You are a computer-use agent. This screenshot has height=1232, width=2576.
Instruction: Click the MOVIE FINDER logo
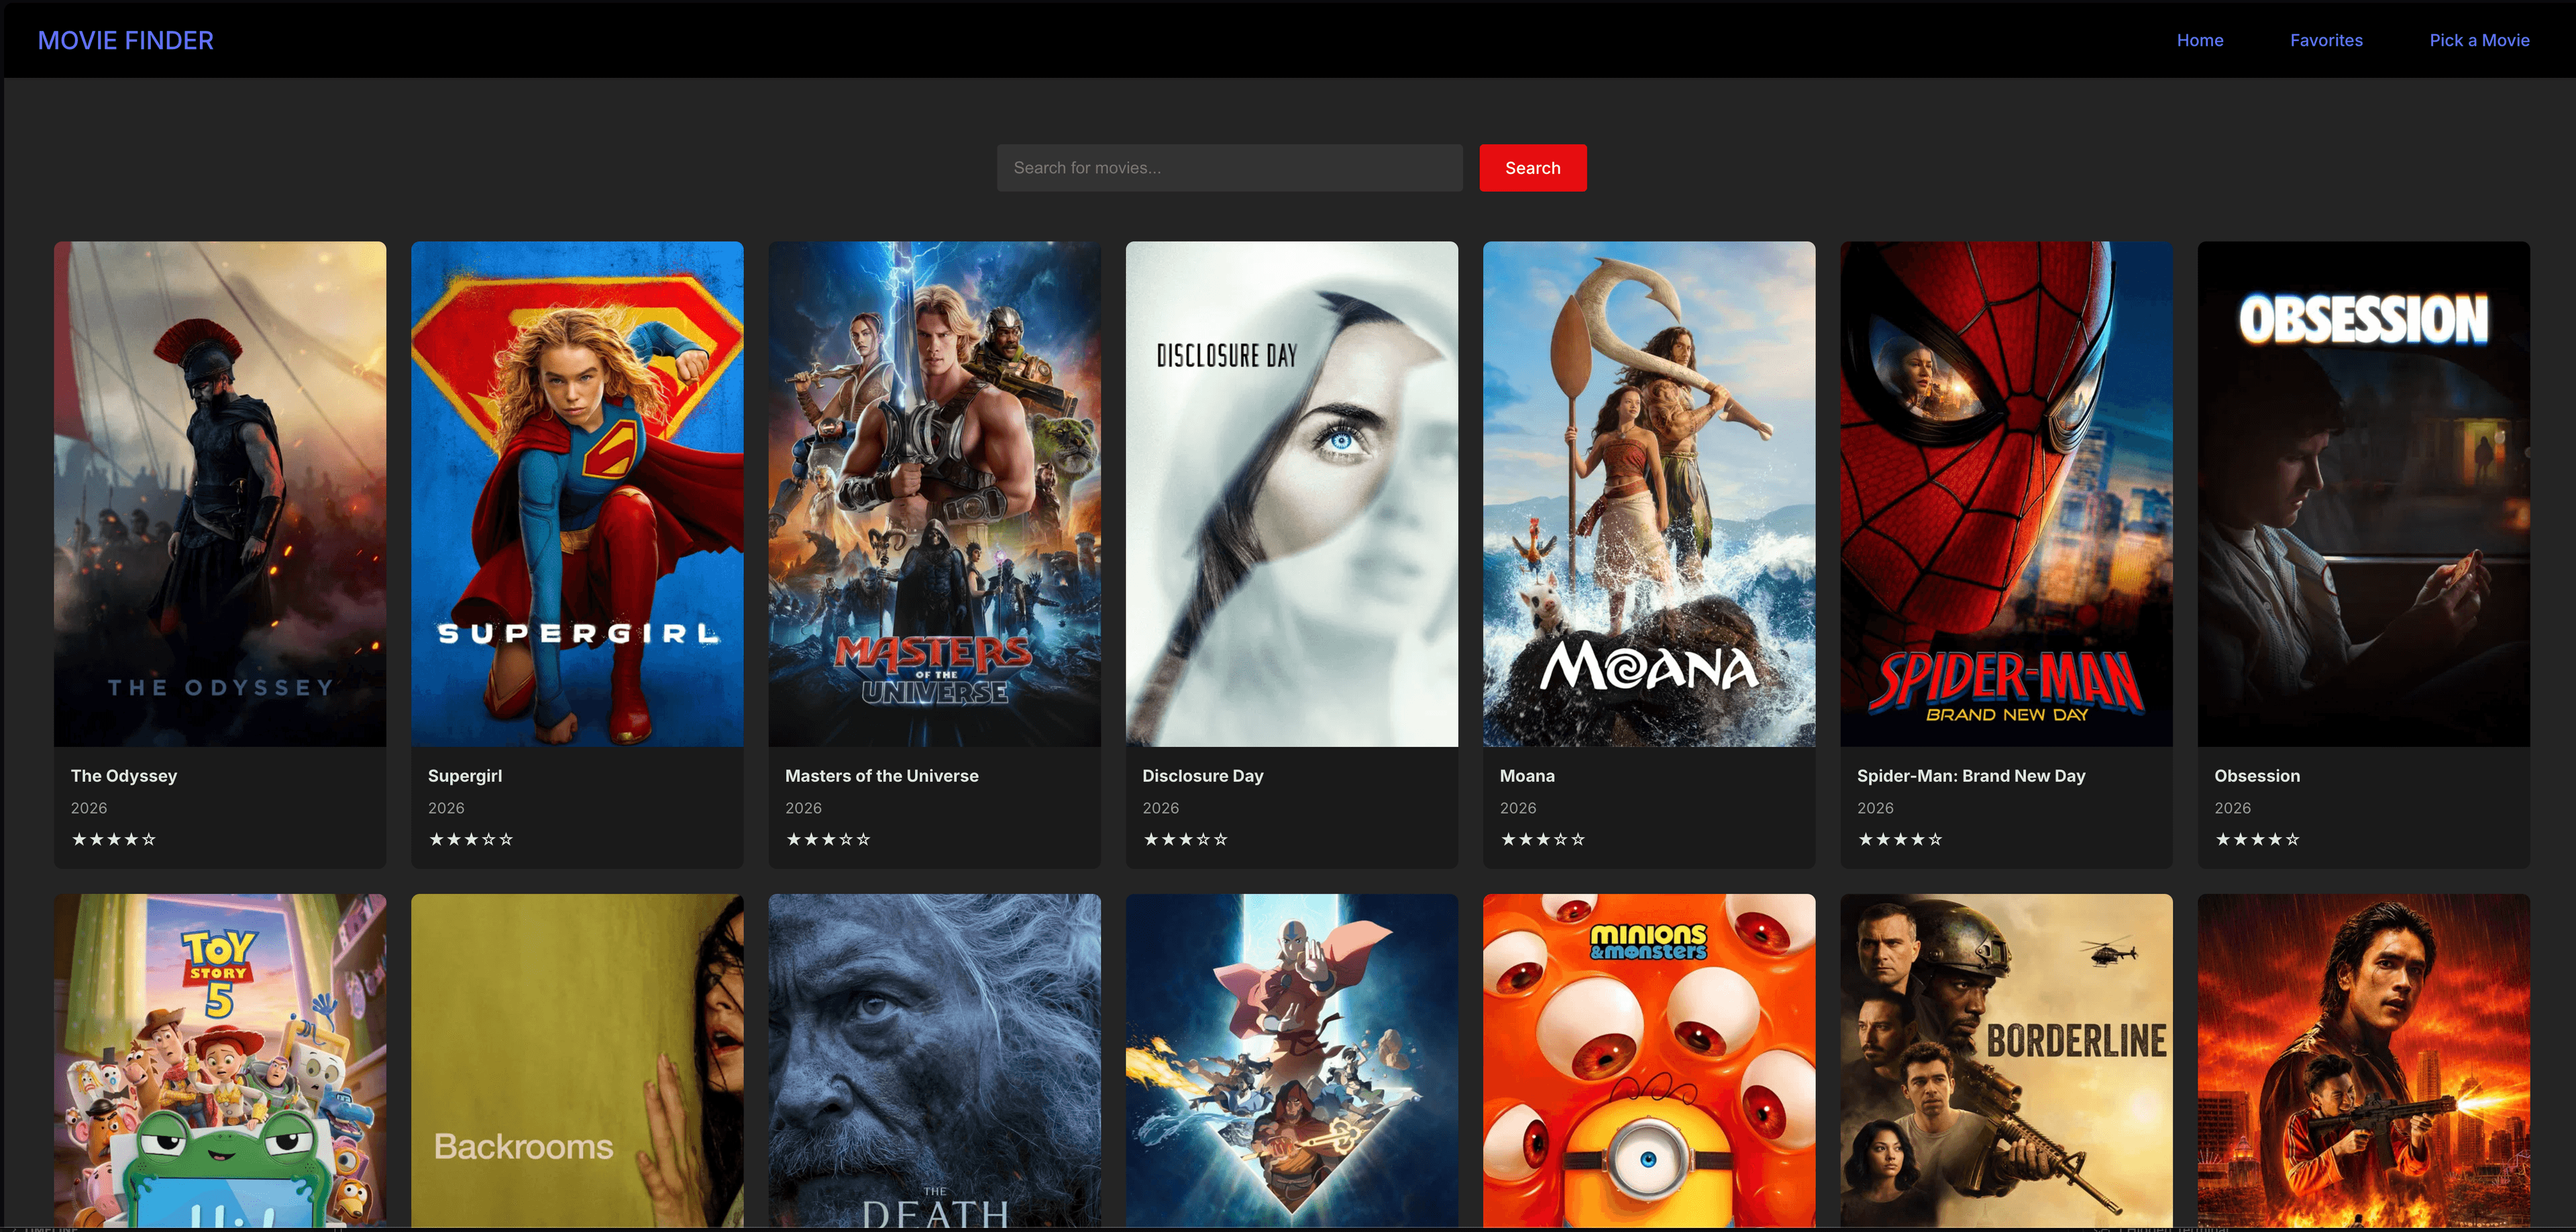pyautogui.click(x=125, y=40)
